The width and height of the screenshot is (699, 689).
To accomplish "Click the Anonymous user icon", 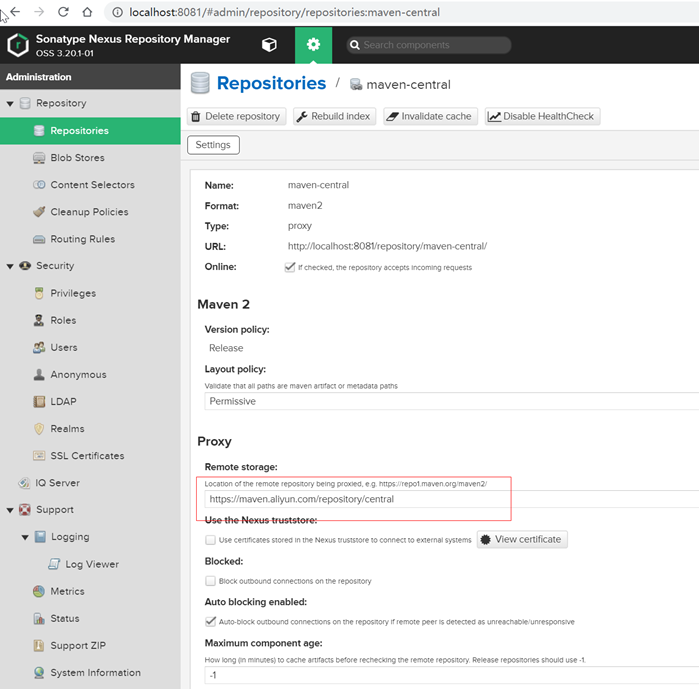I will point(39,374).
